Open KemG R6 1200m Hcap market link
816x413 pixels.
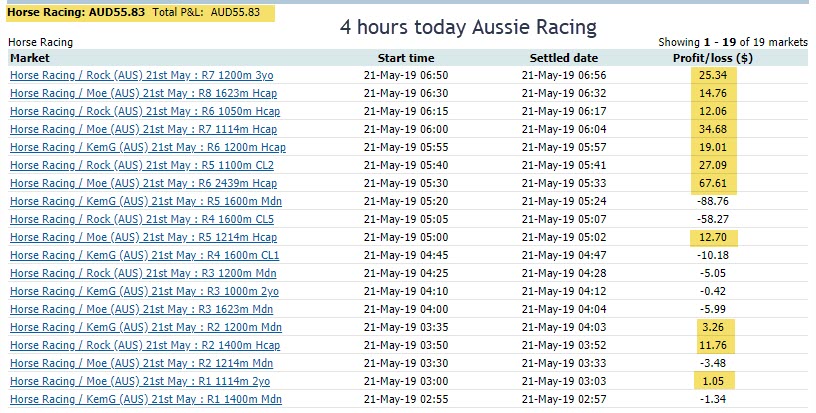[x=148, y=147]
